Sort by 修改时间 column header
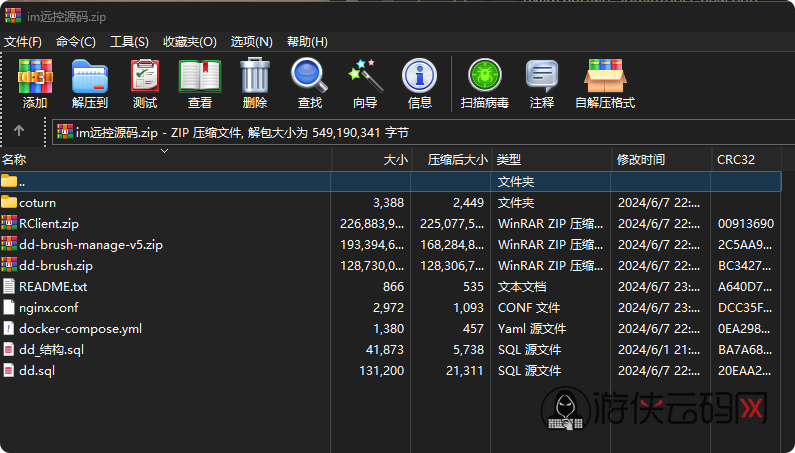 [x=641, y=160]
